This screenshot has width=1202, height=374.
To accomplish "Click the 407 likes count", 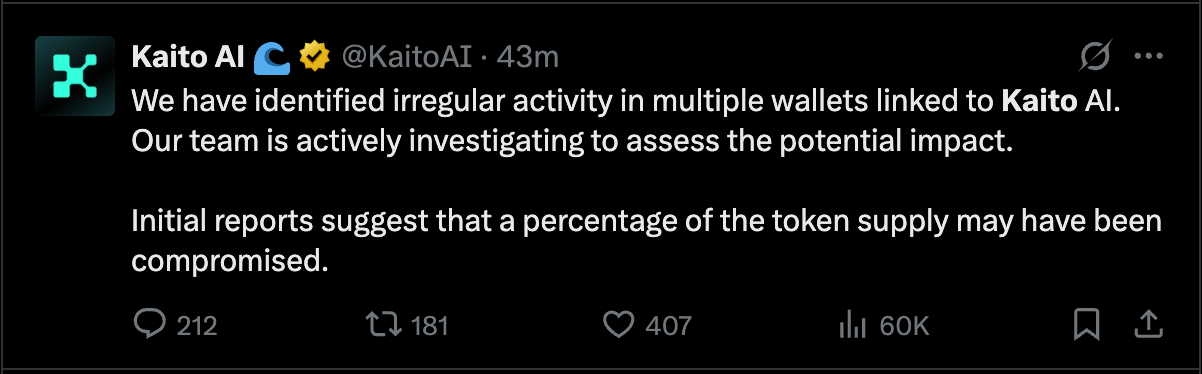I will coord(669,325).
